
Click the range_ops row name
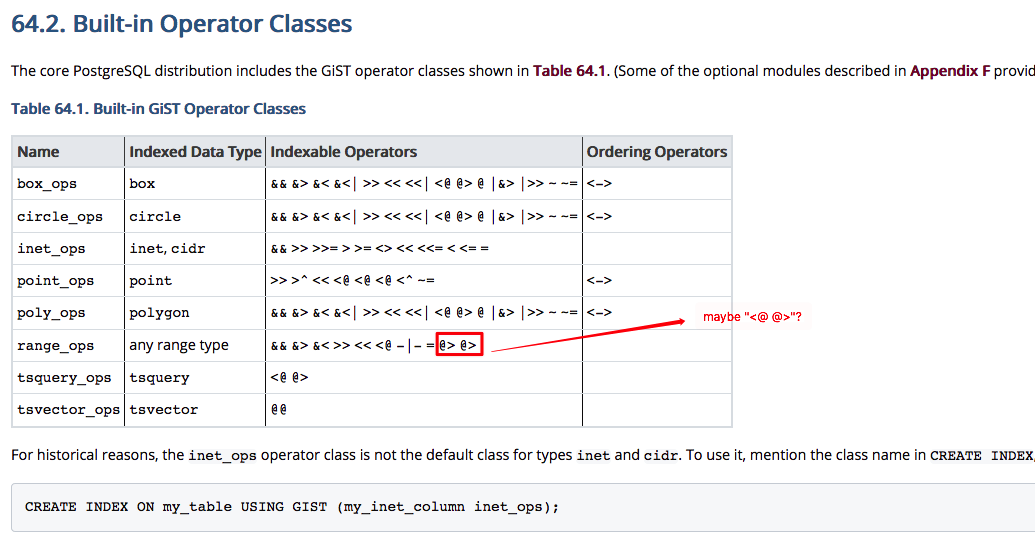coord(55,346)
